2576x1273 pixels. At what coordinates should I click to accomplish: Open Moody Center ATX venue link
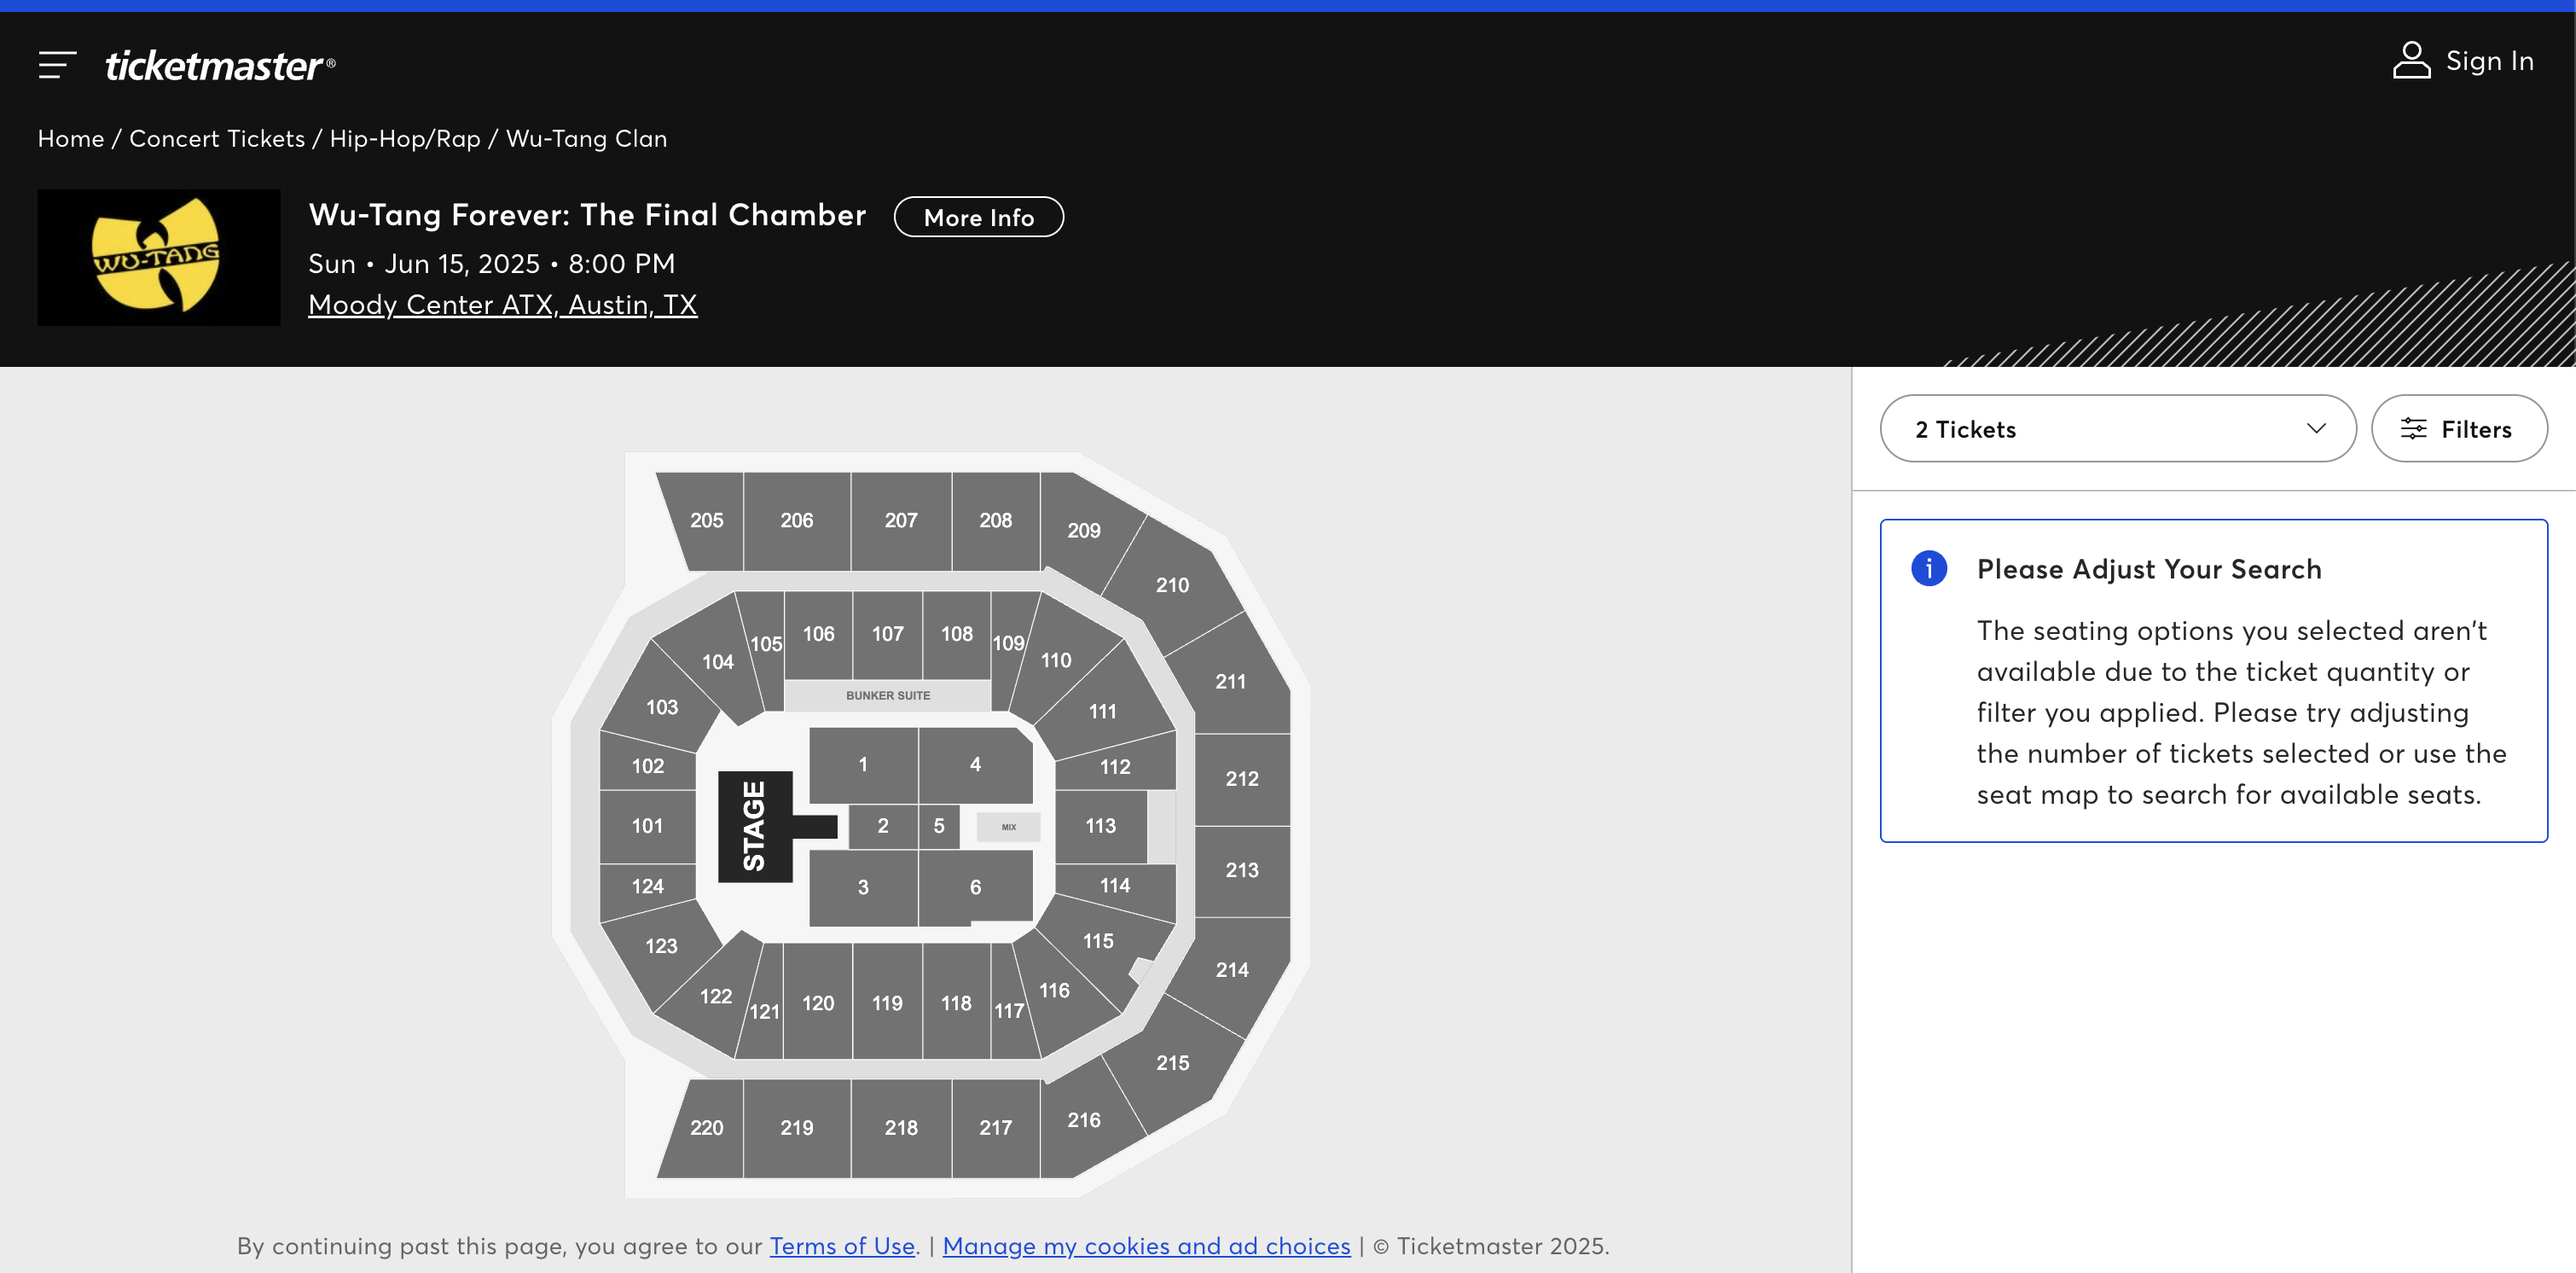(x=502, y=304)
